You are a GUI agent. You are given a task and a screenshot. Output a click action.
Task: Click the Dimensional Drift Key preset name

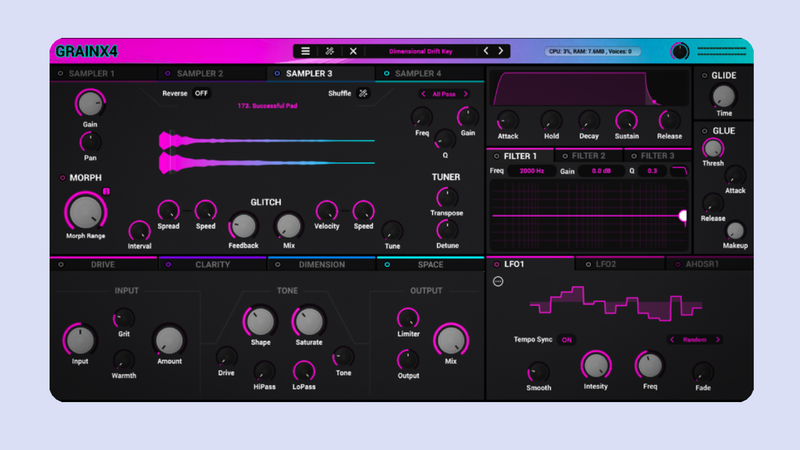pos(418,51)
